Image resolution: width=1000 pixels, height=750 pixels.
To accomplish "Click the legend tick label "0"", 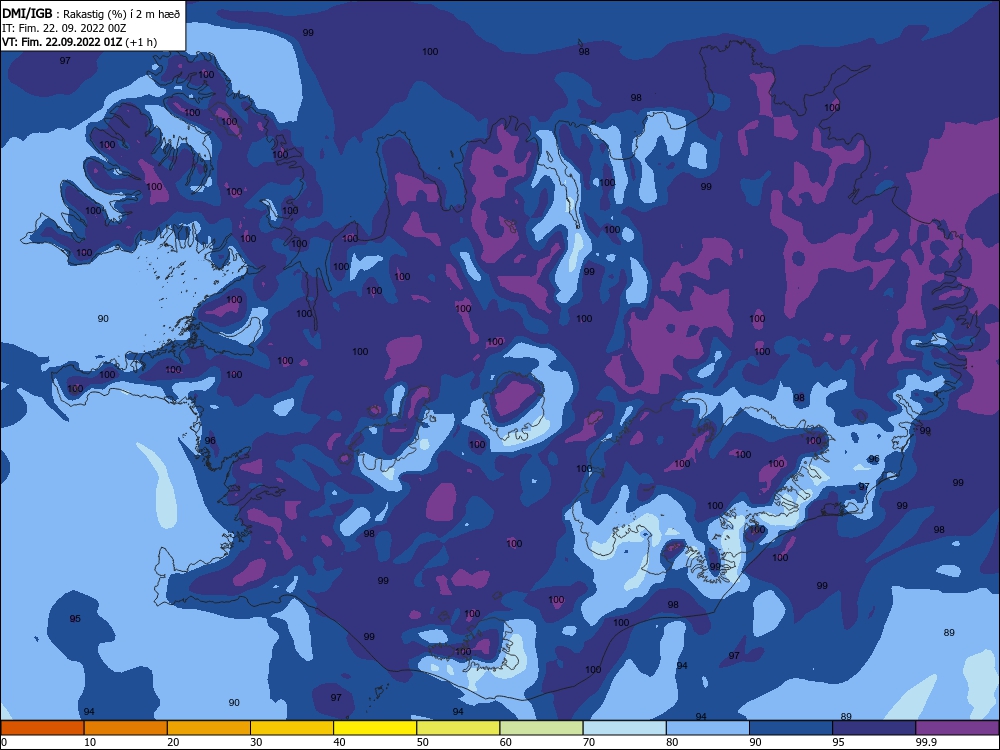I will [4, 742].
